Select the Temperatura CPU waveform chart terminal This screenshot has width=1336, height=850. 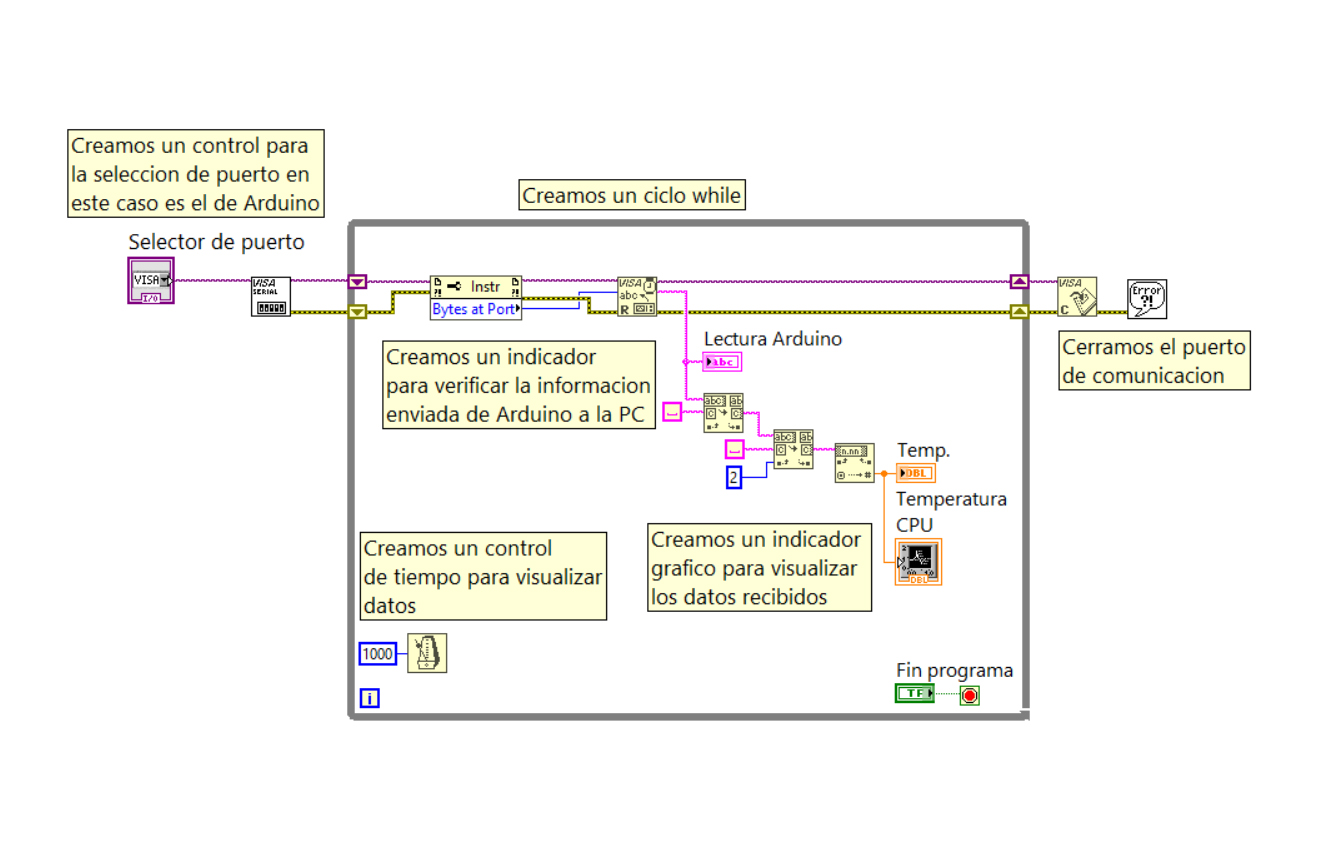click(x=917, y=561)
